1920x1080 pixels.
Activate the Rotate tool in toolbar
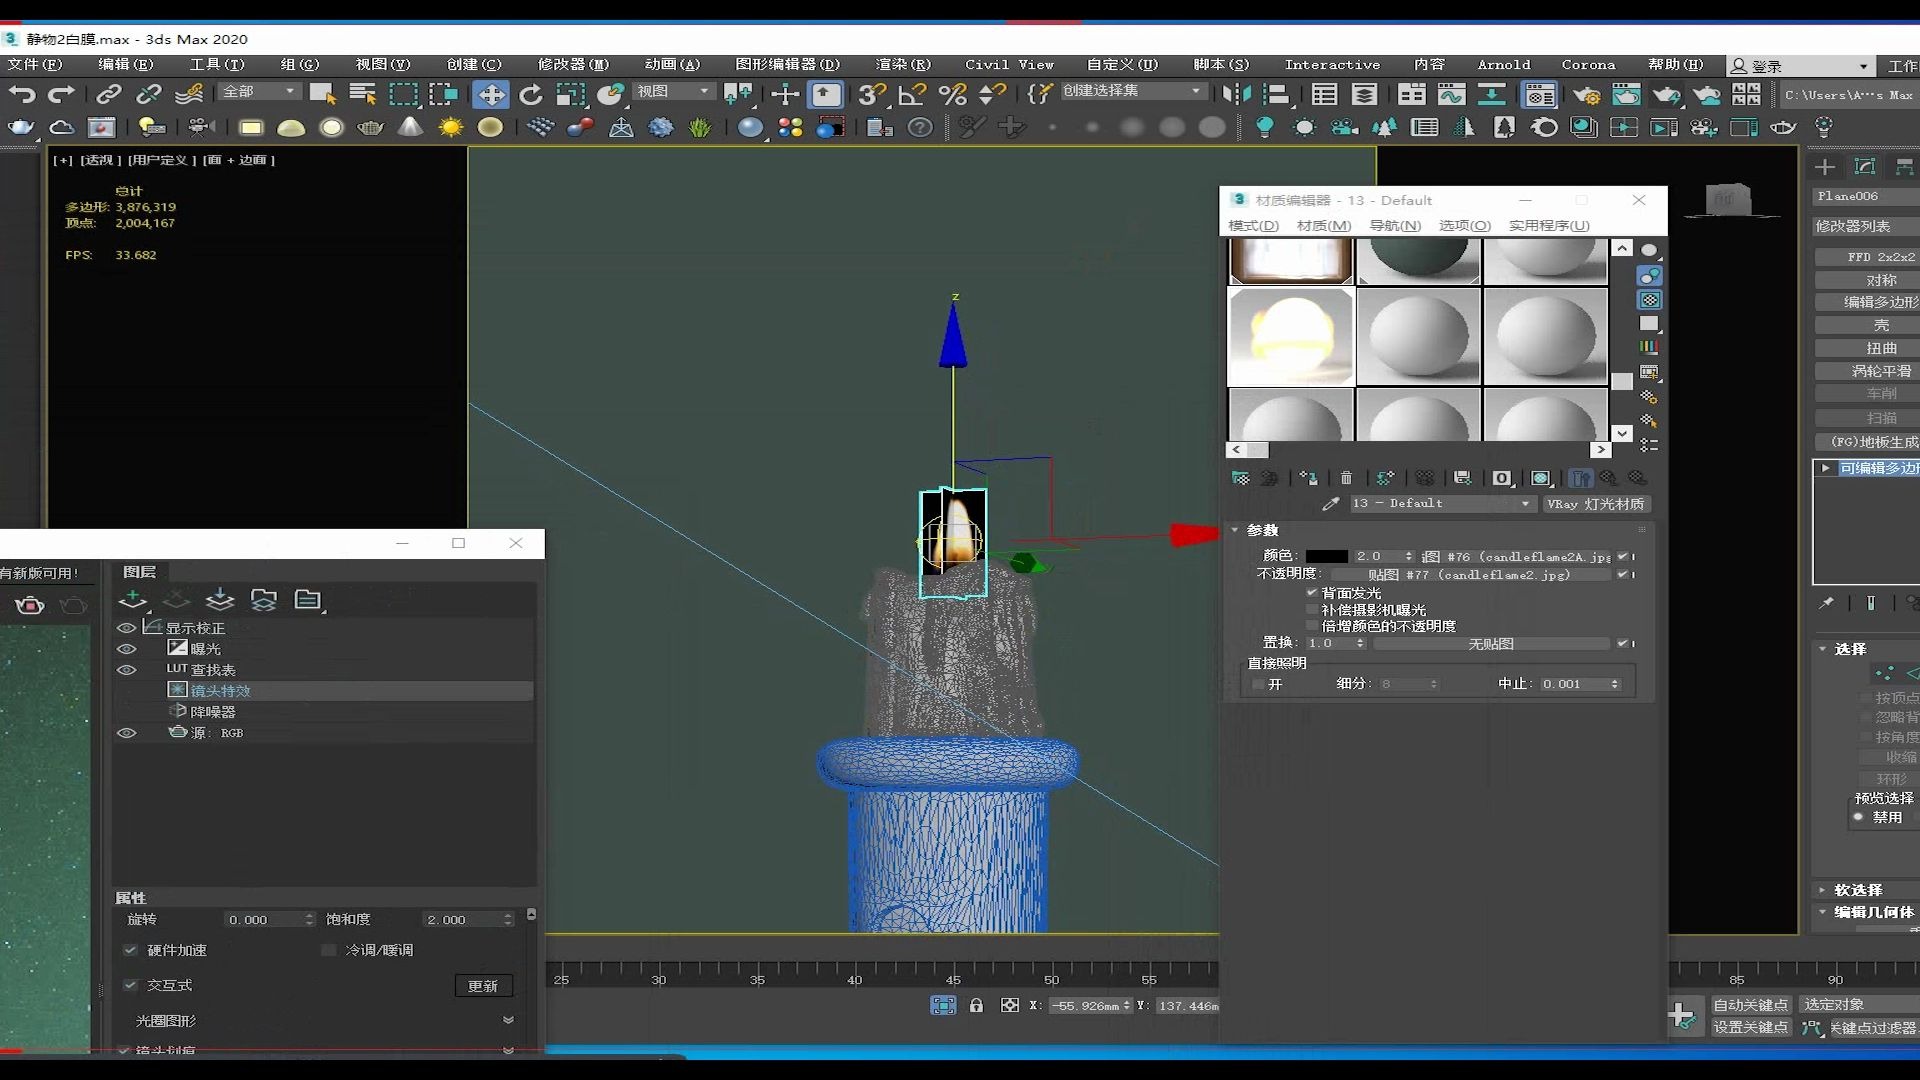[x=531, y=94]
